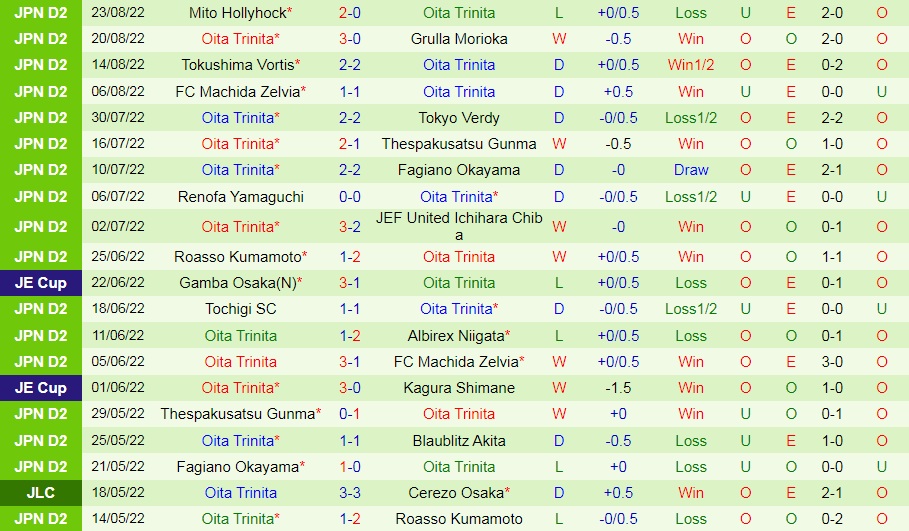
Task: Open Tokushima Vortis team page
Action: click(237, 65)
